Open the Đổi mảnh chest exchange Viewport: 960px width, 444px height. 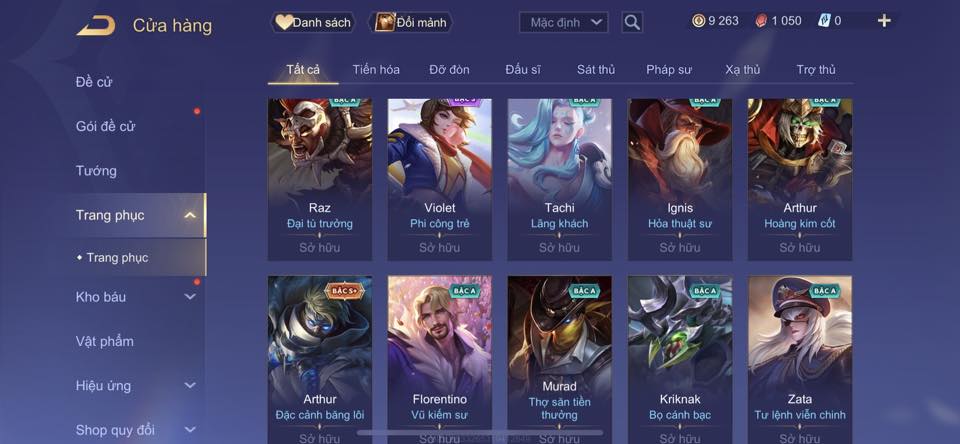(411, 23)
